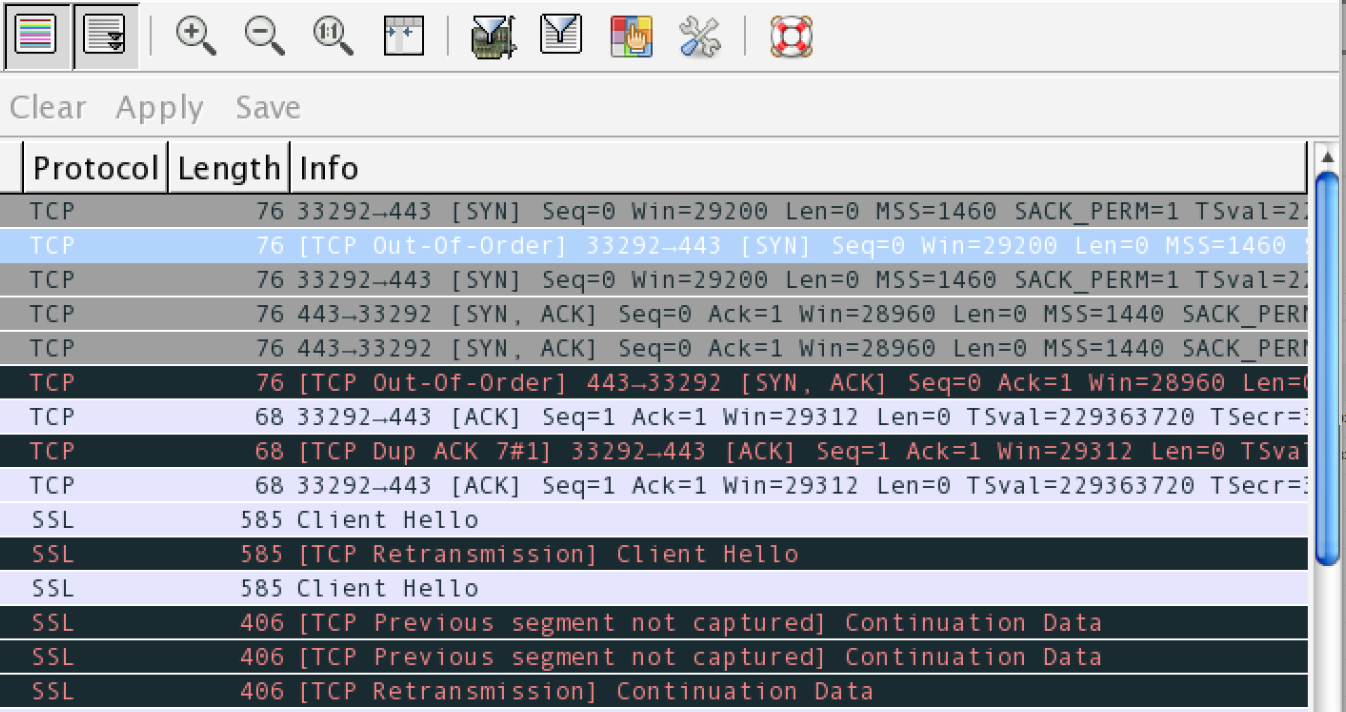Zoom out of the packet text
This screenshot has width=1346, height=712.
pyautogui.click(x=264, y=36)
